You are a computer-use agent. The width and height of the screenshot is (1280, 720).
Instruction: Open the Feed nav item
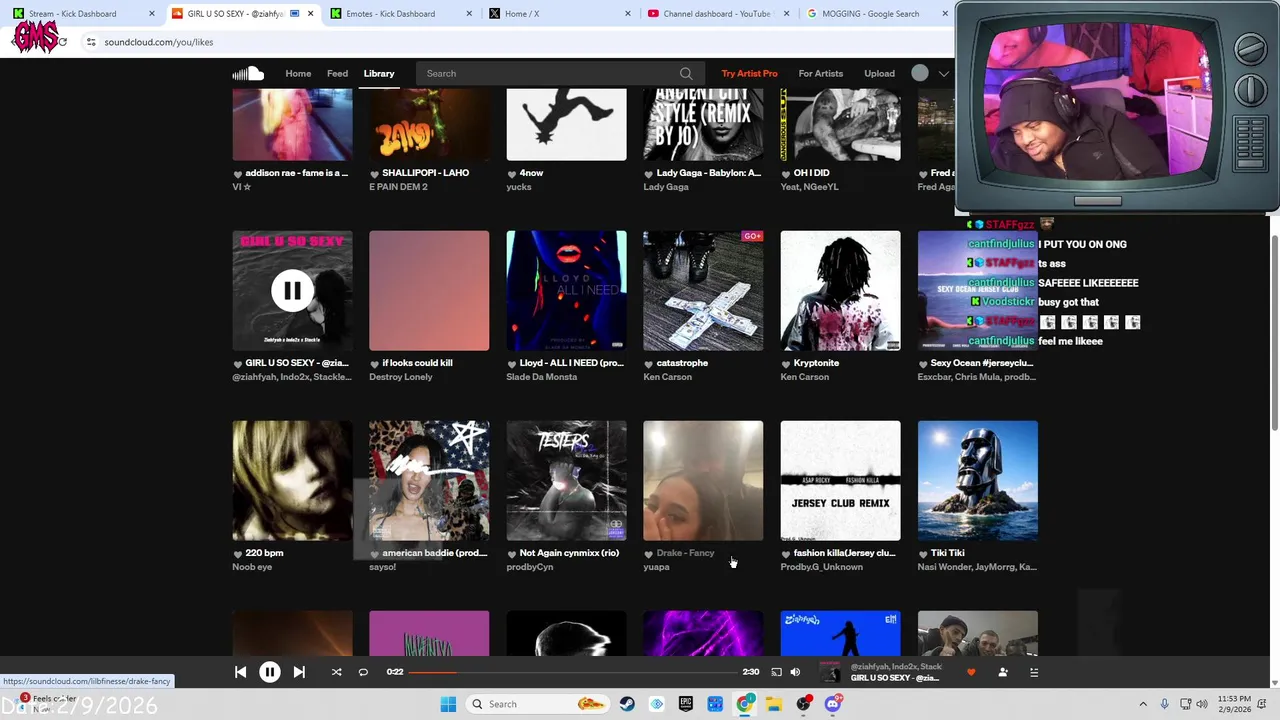tap(338, 73)
